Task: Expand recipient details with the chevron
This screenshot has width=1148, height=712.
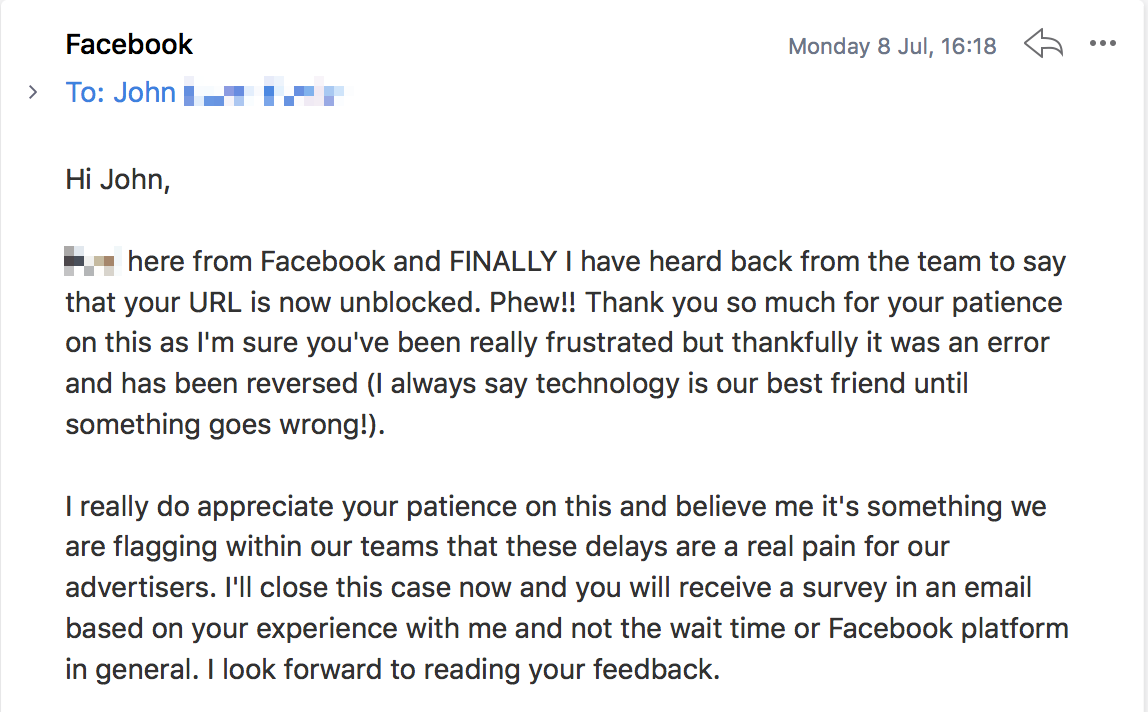Action: tap(33, 92)
